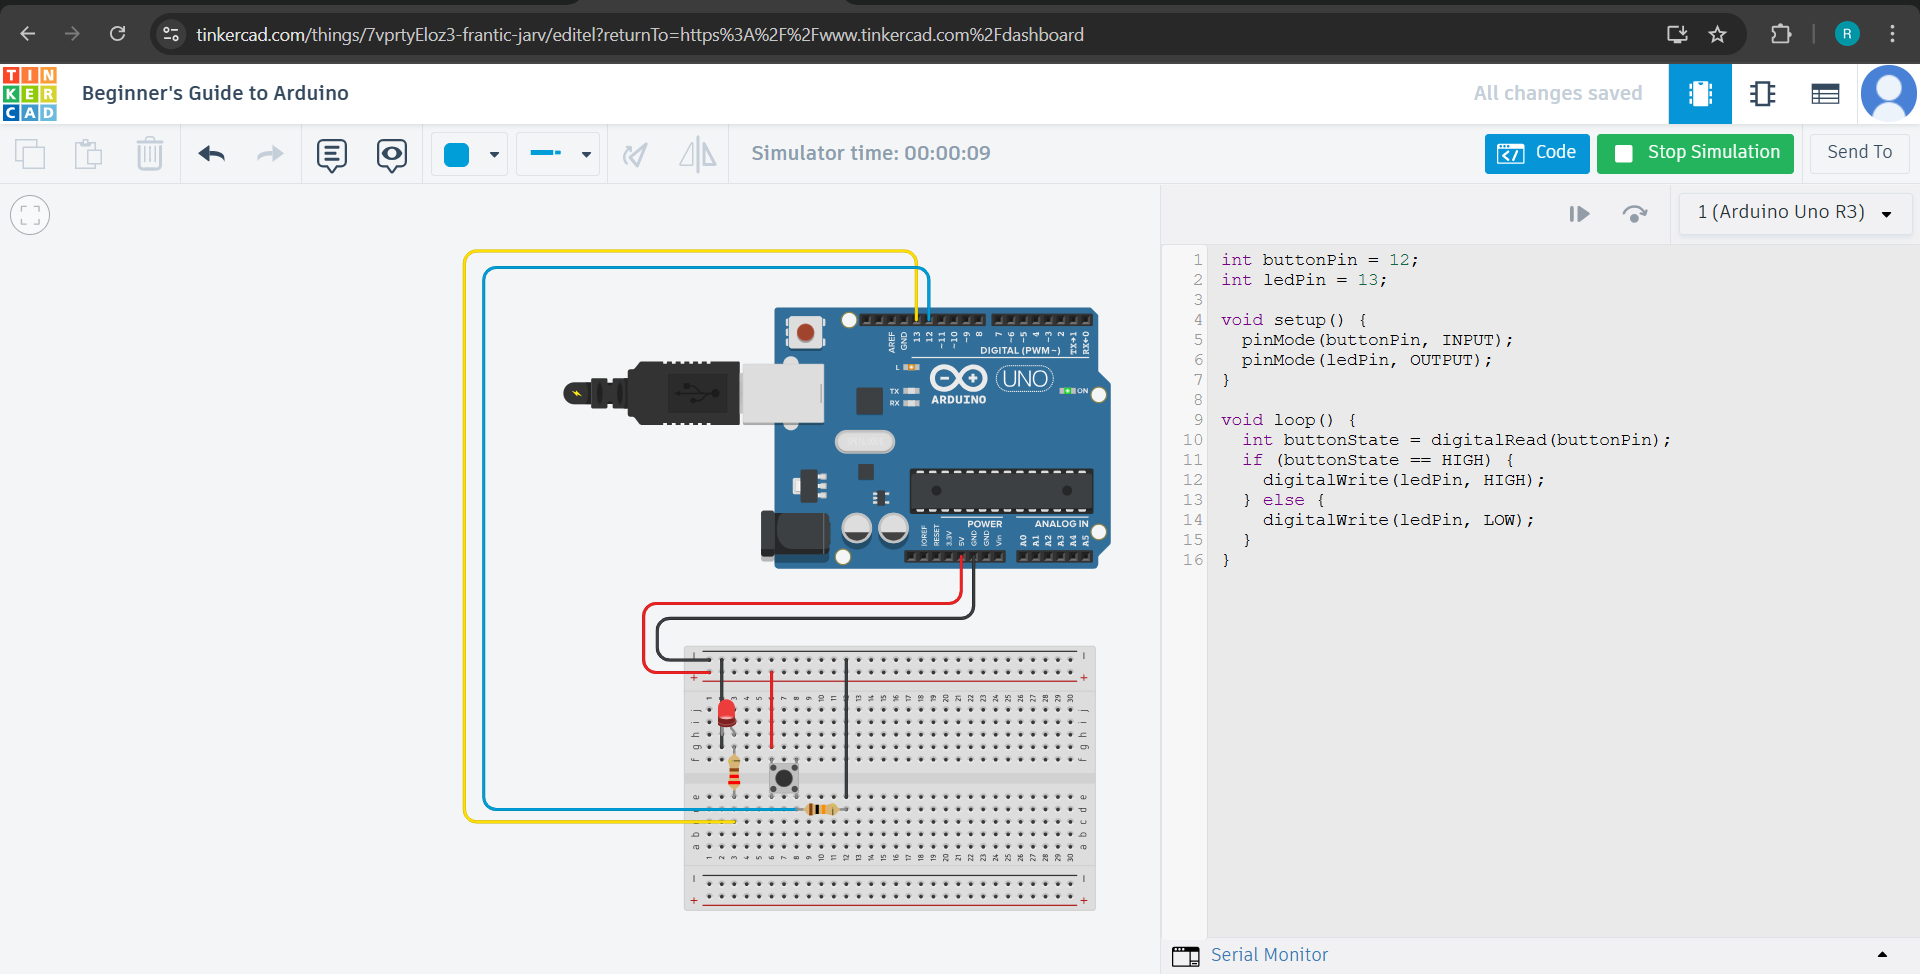Click code line 'int buttonPin = 12;'
Viewport: 1920px width, 974px height.
tap(1319, 260)
